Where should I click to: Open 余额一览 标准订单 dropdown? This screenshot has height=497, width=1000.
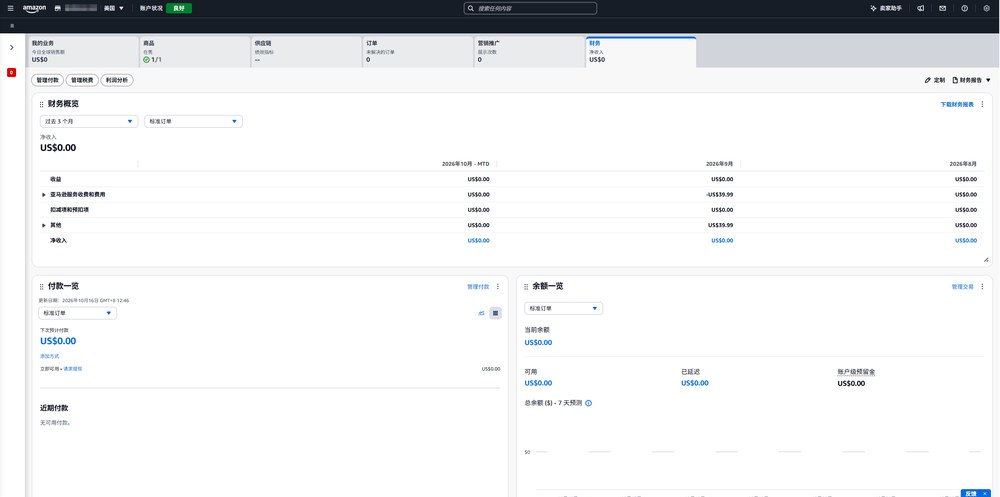point(563,308)
